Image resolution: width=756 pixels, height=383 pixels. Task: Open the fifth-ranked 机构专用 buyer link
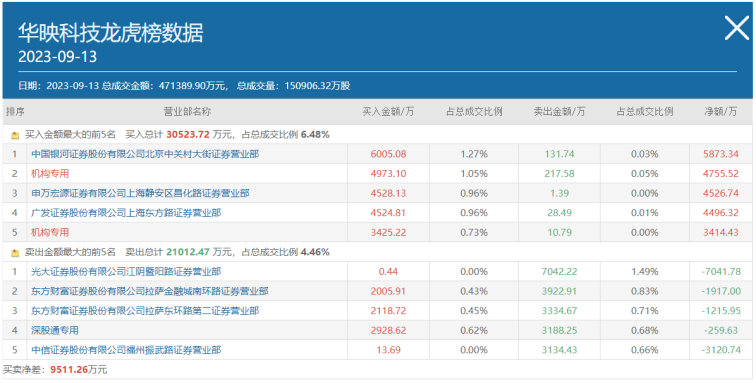coord(50,233)
